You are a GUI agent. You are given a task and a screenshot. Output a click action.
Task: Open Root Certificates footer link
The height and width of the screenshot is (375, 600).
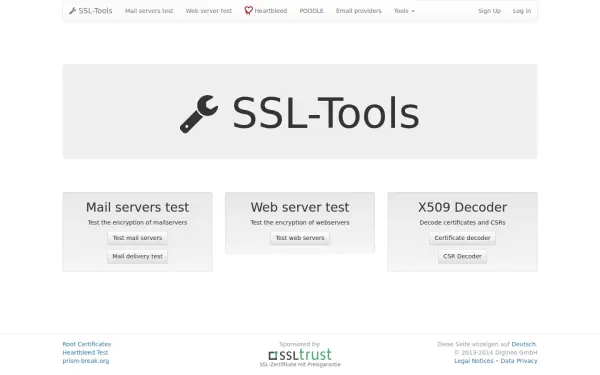[x=87, y=344]
